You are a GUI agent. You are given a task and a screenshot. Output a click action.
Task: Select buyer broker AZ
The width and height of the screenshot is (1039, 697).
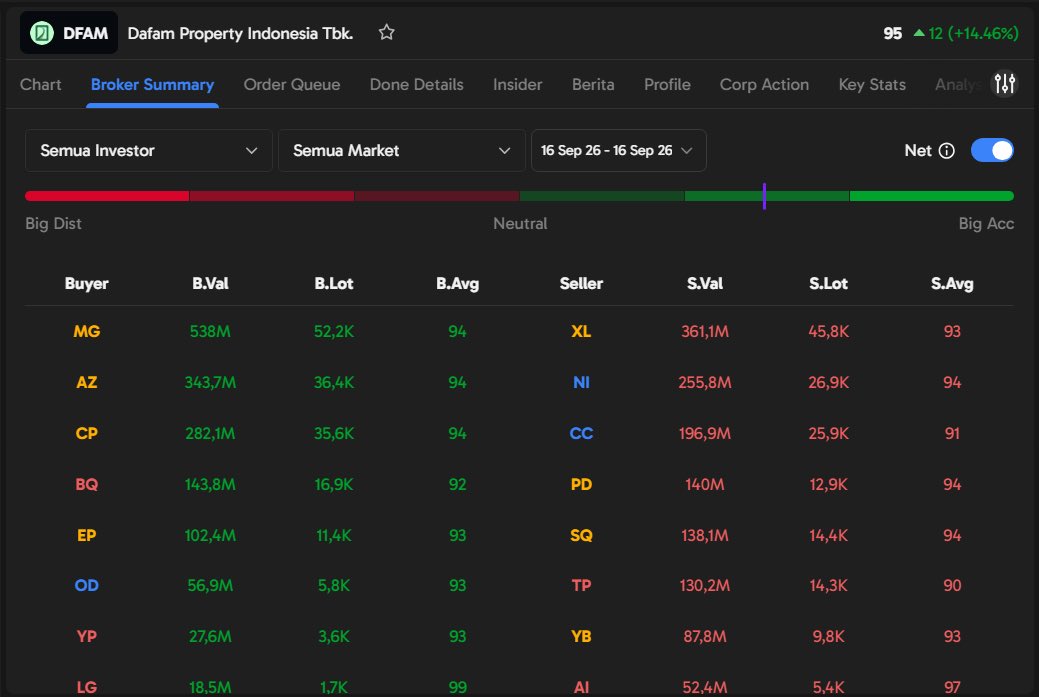click(x=87, y=382)
